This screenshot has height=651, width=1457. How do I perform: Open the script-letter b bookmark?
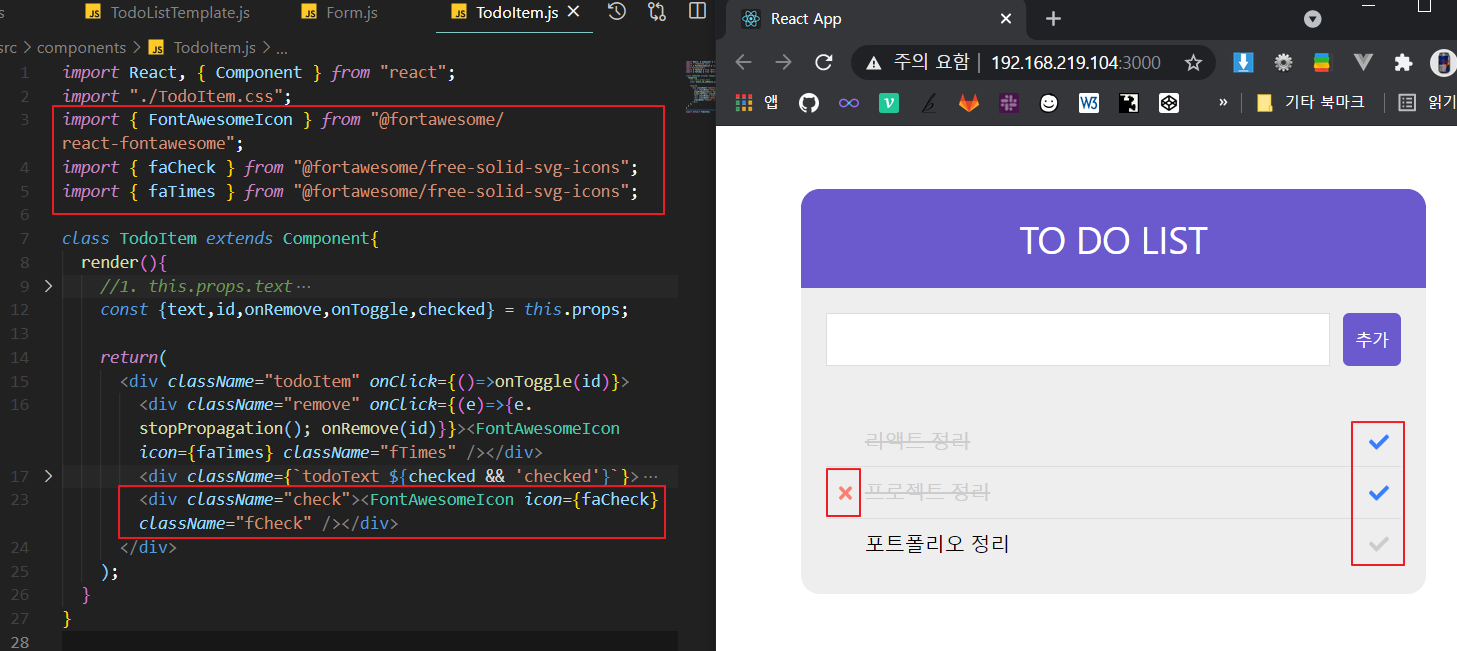pos(929,102)
